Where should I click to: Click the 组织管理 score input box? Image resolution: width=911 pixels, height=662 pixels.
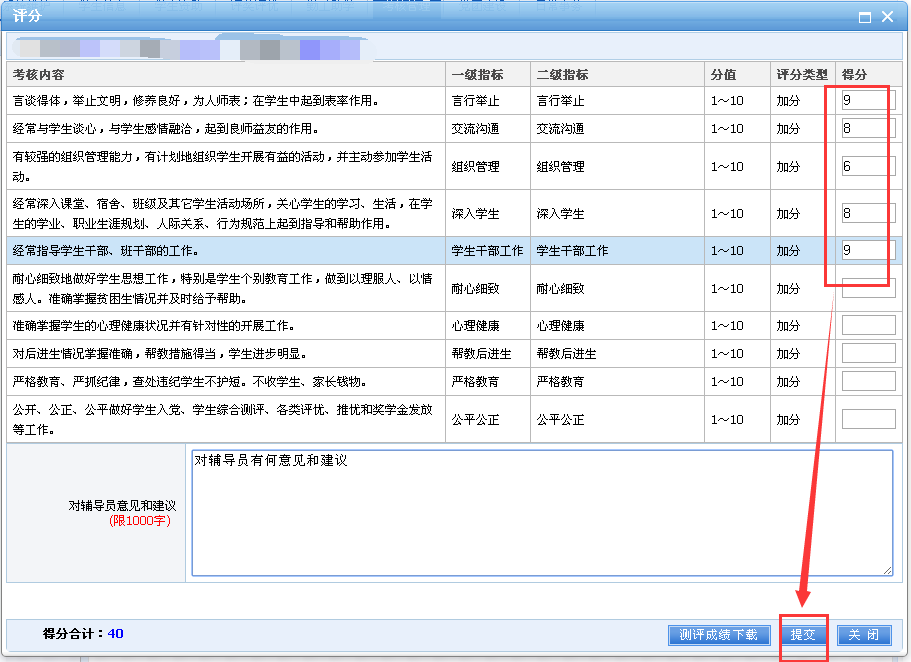click(868, 167)
